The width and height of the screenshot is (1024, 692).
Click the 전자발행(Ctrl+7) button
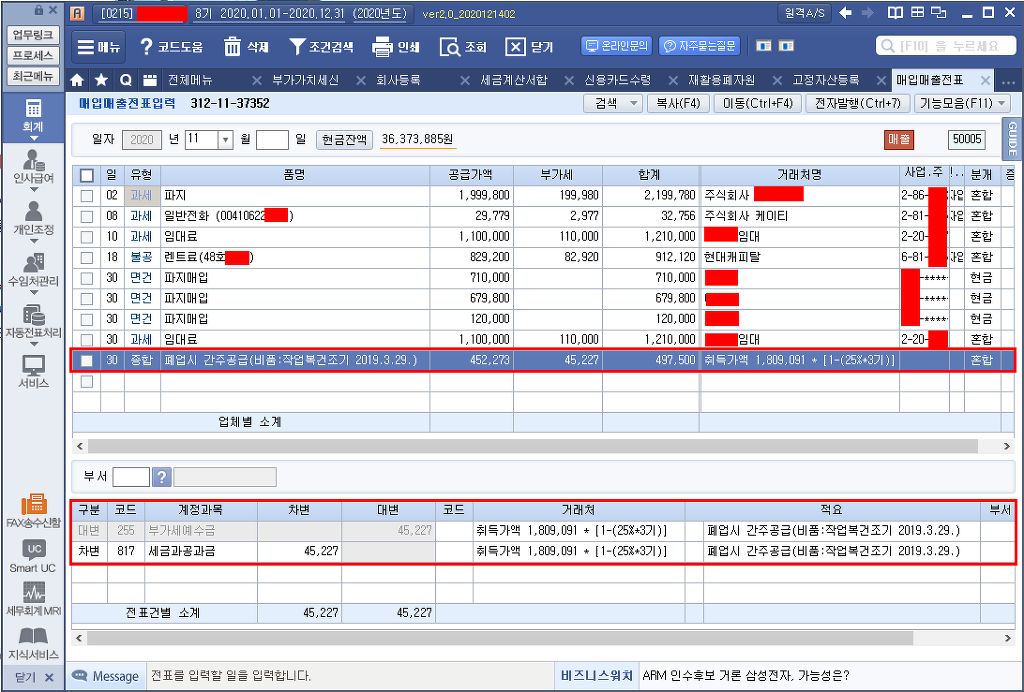857,103
